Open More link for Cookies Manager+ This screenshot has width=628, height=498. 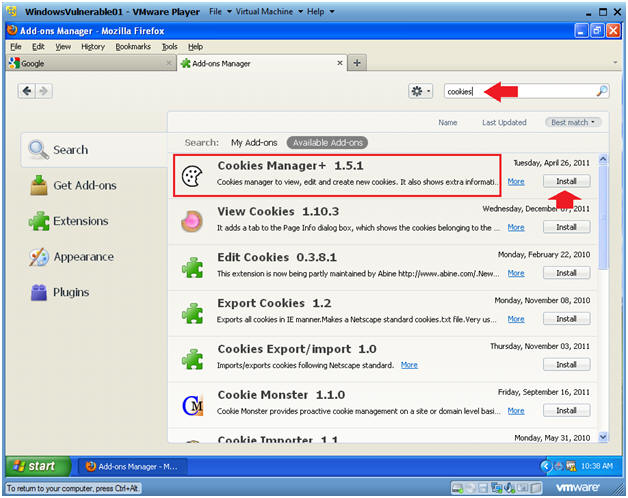[516, 181]
